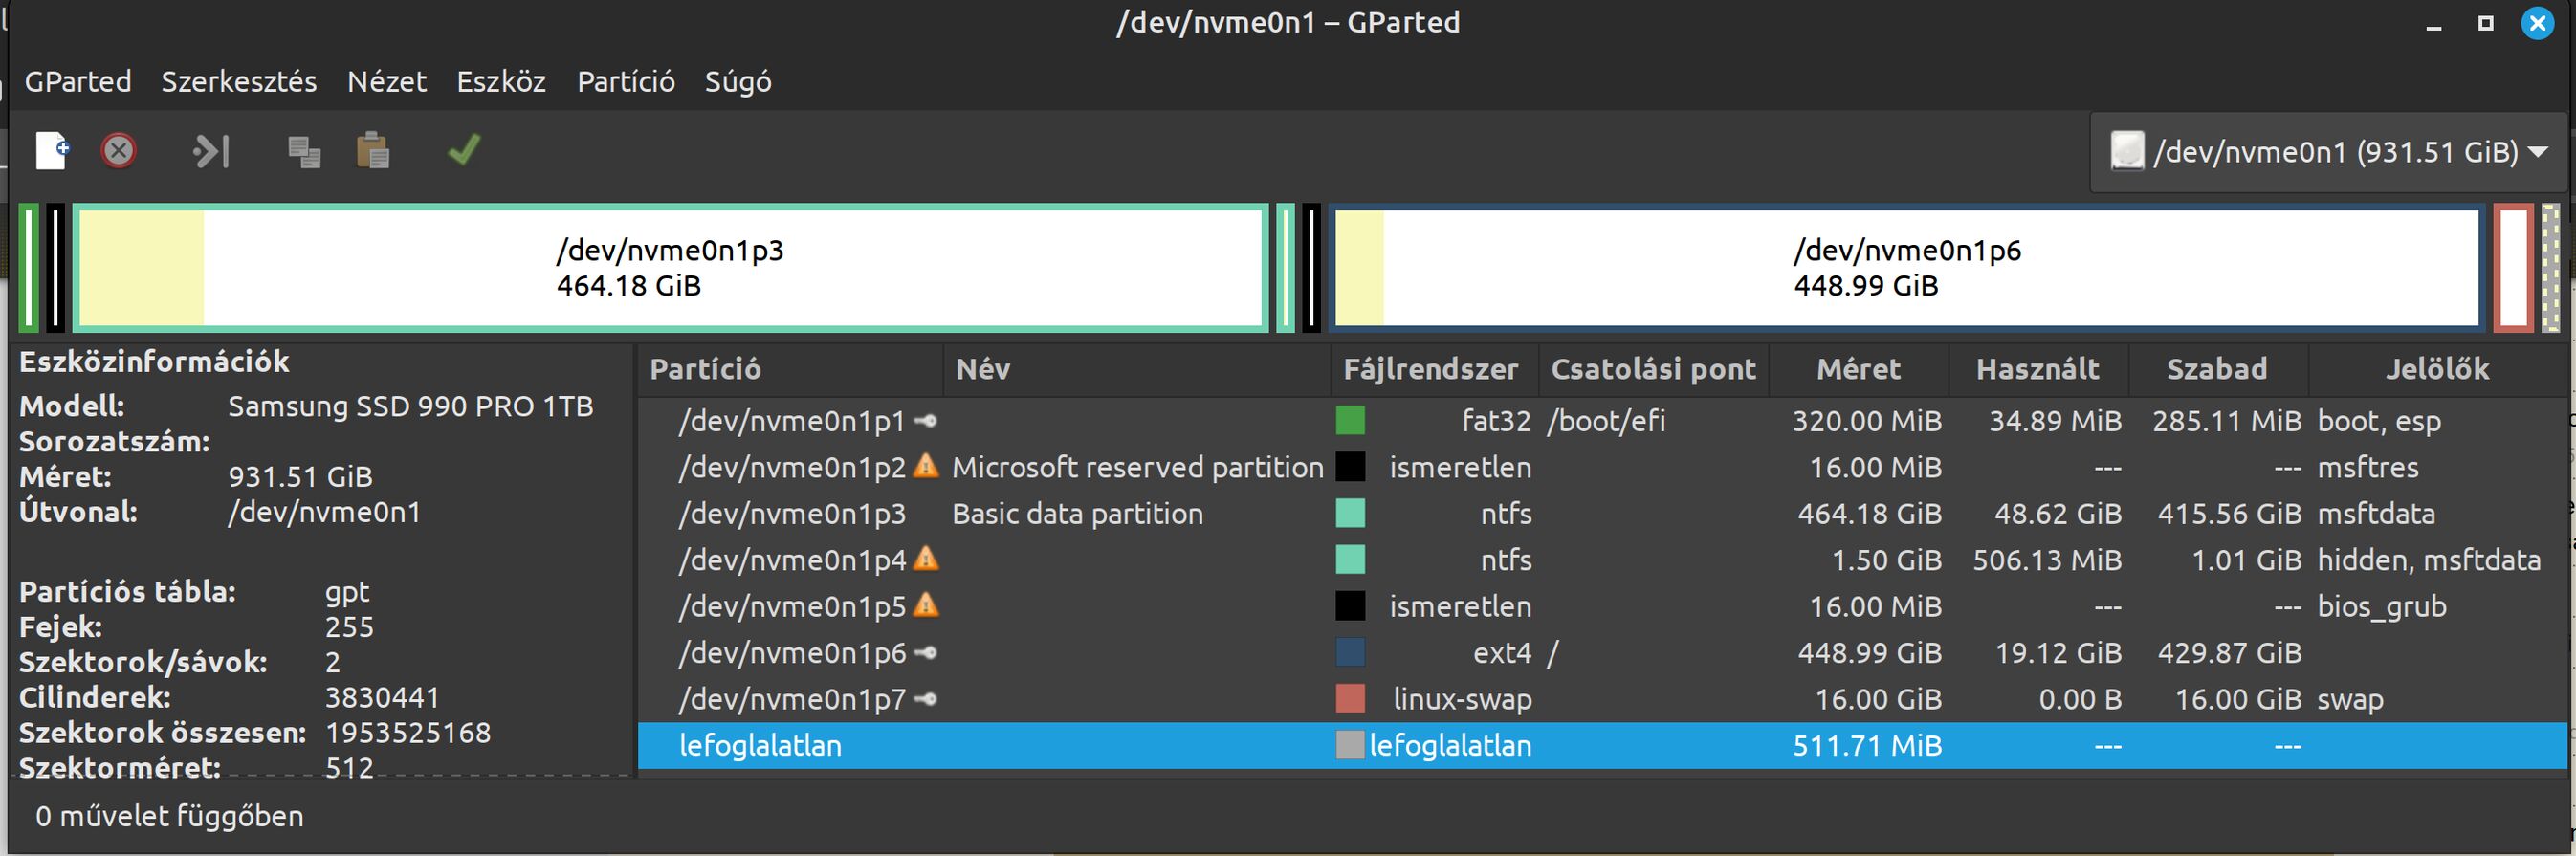Click the 464.18 GiB size cell
Image resolution: width=2576 pixels, height=856 pixels.
pos(1869,514)
